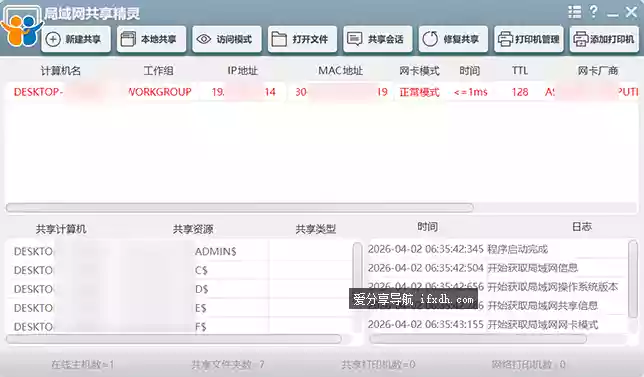Click the MAC地址 column header
The height and width of the screenshot is (377, 644).
[340, 71]
